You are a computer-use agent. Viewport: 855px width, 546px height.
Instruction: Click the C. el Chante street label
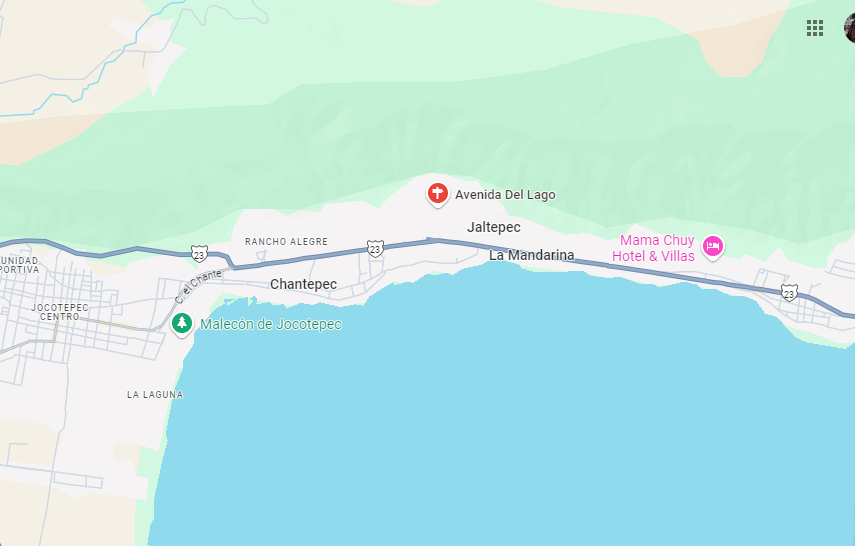pos(198,286)
